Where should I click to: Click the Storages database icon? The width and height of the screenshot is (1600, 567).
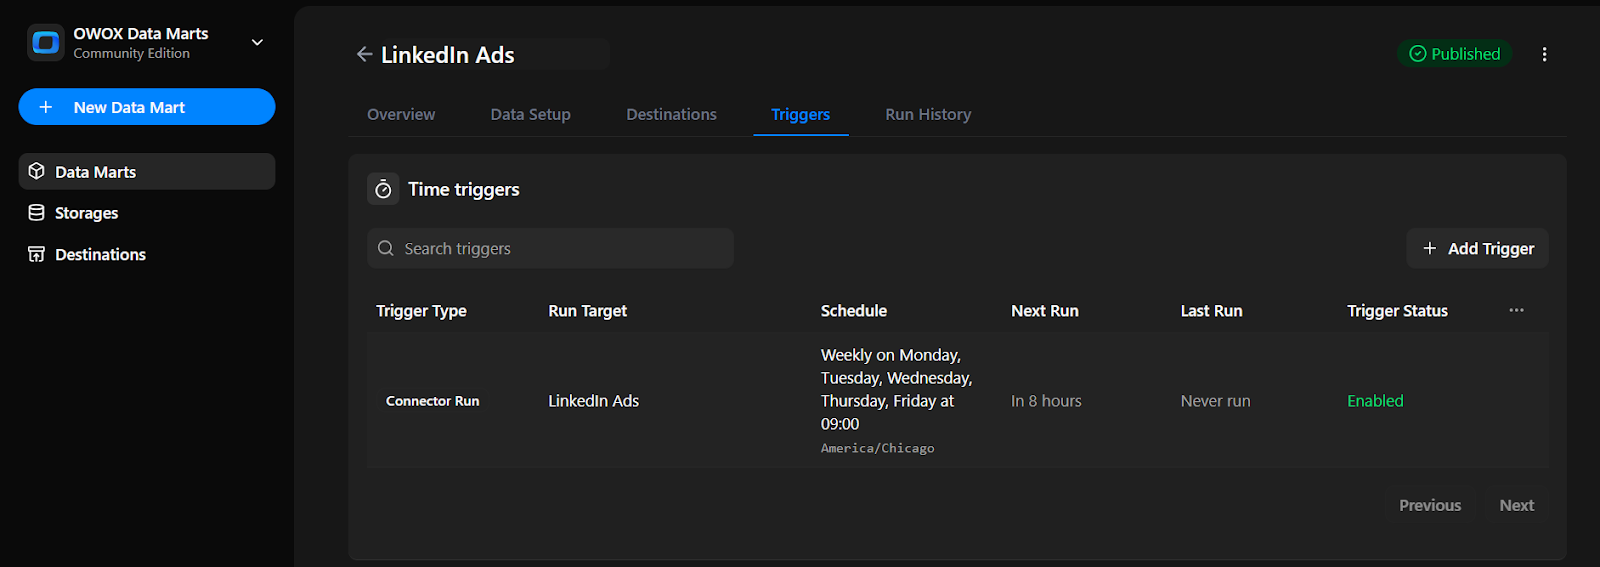coord(37,213)
